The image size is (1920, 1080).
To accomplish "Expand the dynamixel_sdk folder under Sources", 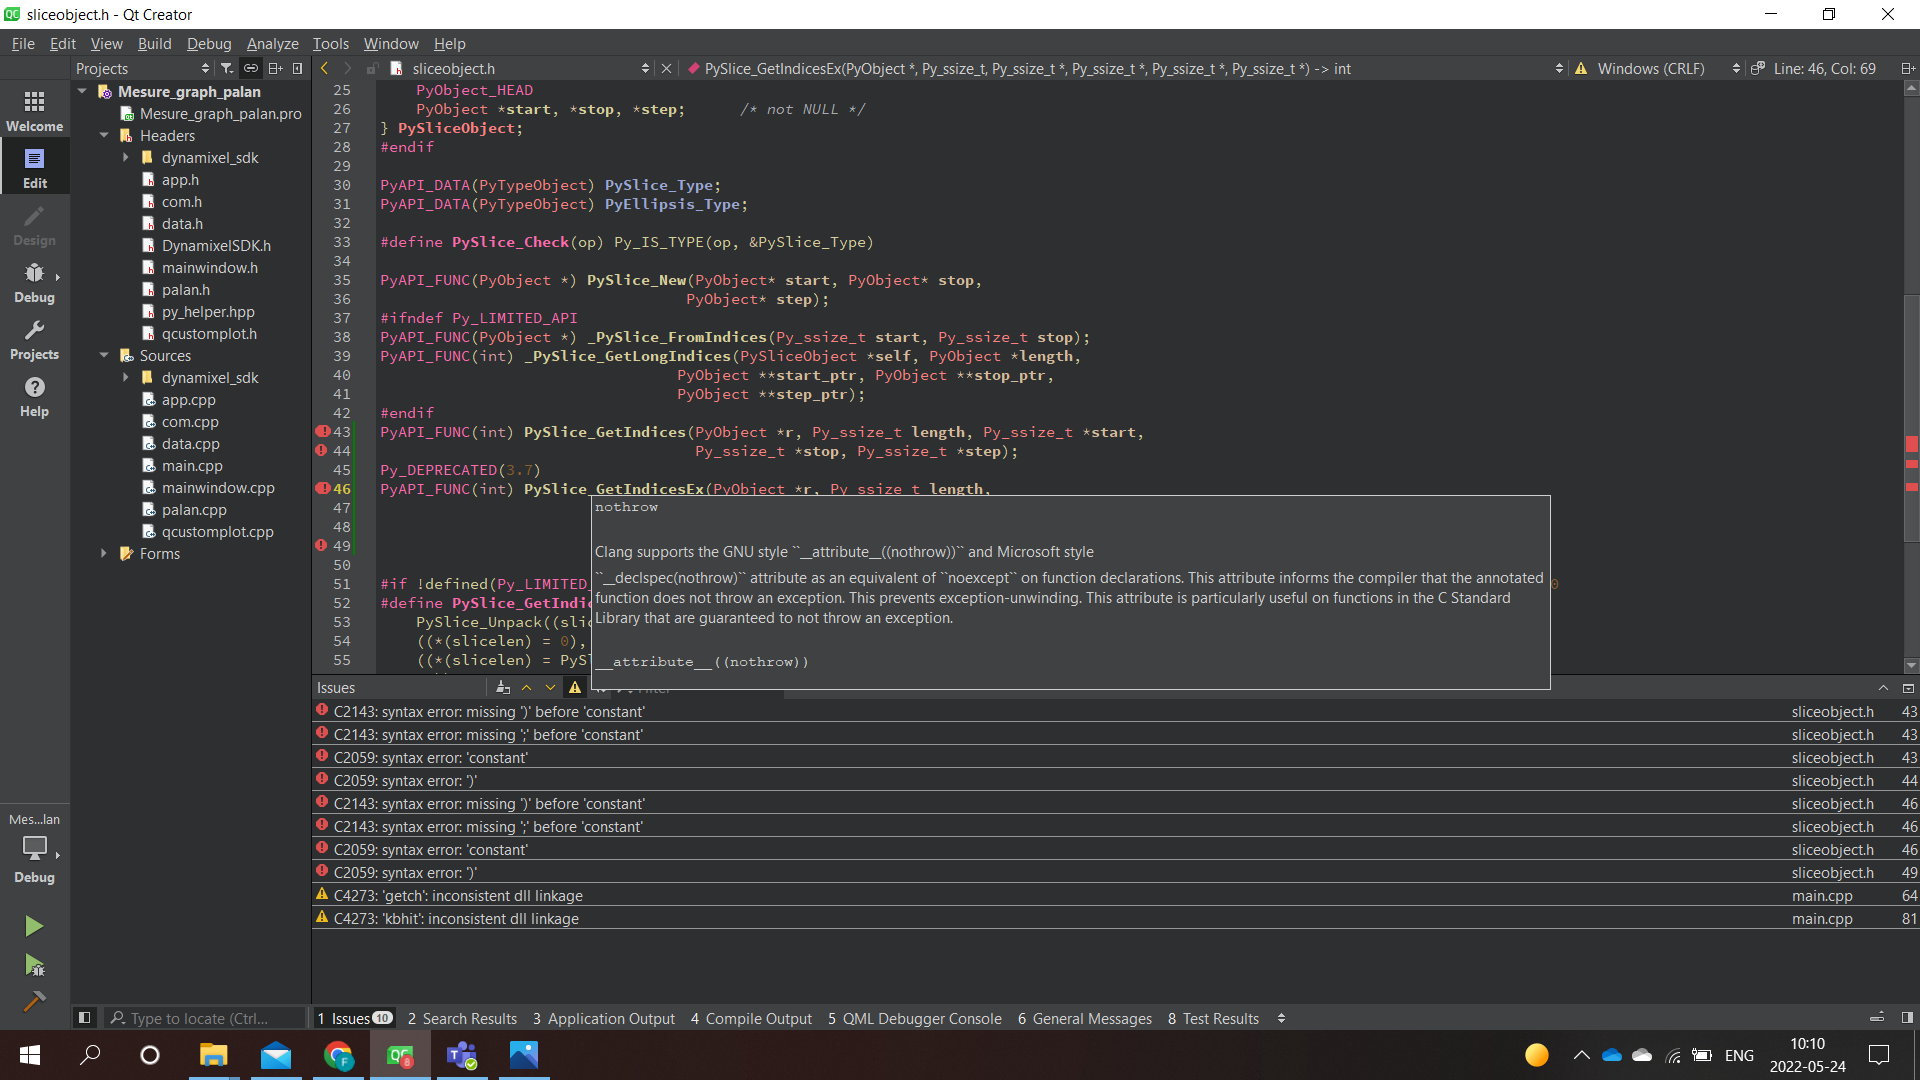I will click(126, 377).
